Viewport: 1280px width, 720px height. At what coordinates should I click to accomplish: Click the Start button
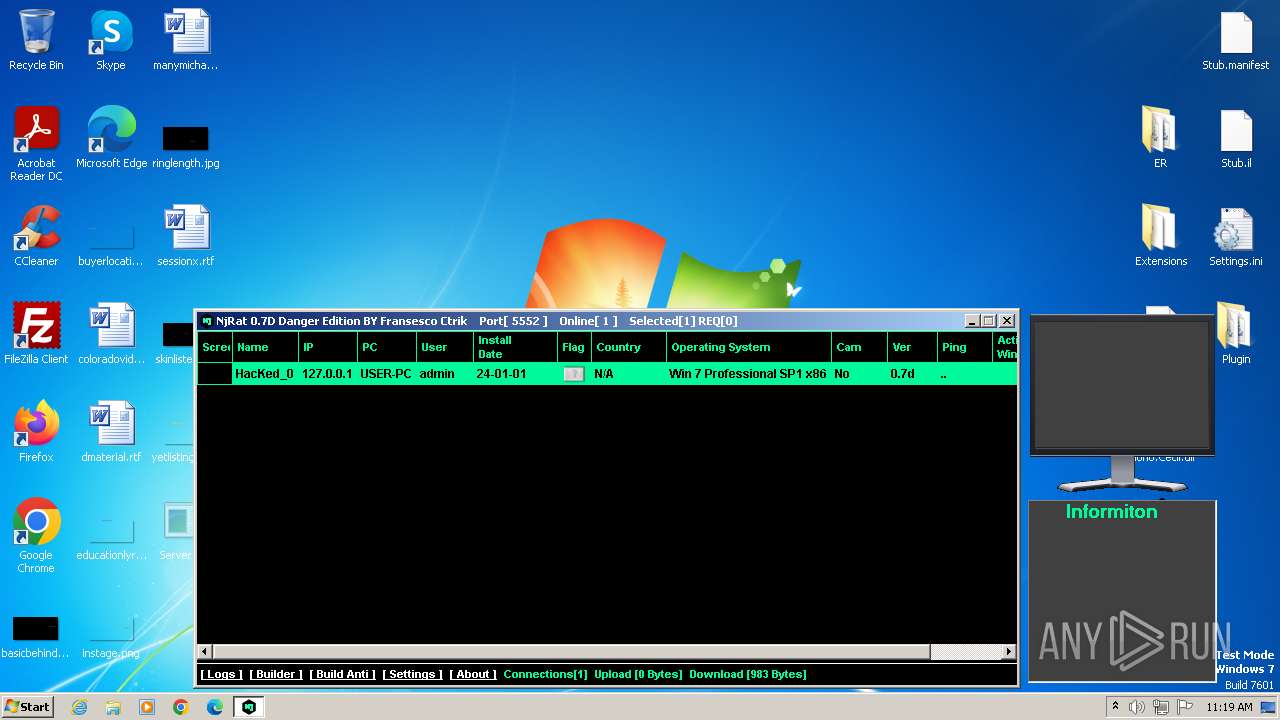click(x=28, y=707)
